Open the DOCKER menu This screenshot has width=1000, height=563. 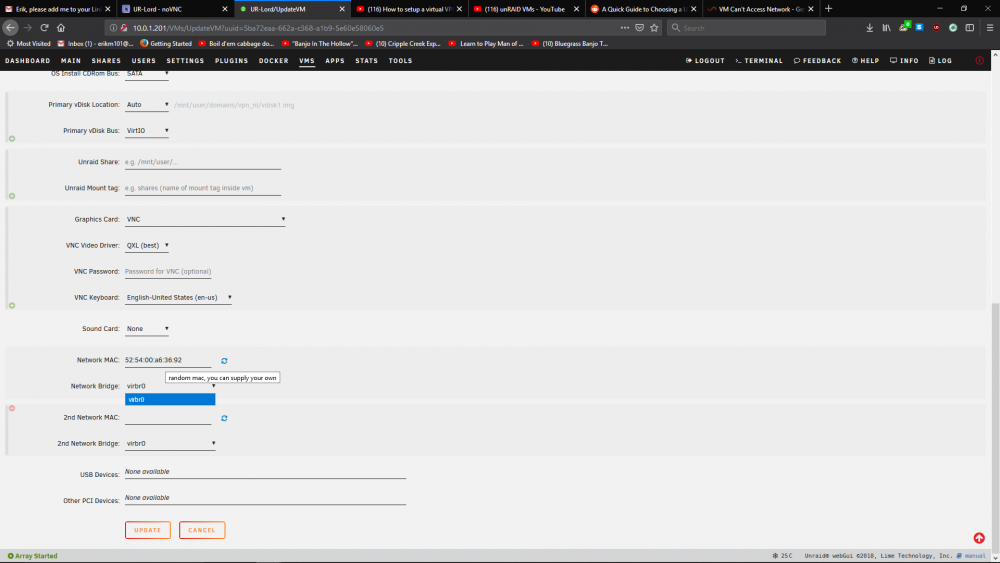click(x=274, y=61)
